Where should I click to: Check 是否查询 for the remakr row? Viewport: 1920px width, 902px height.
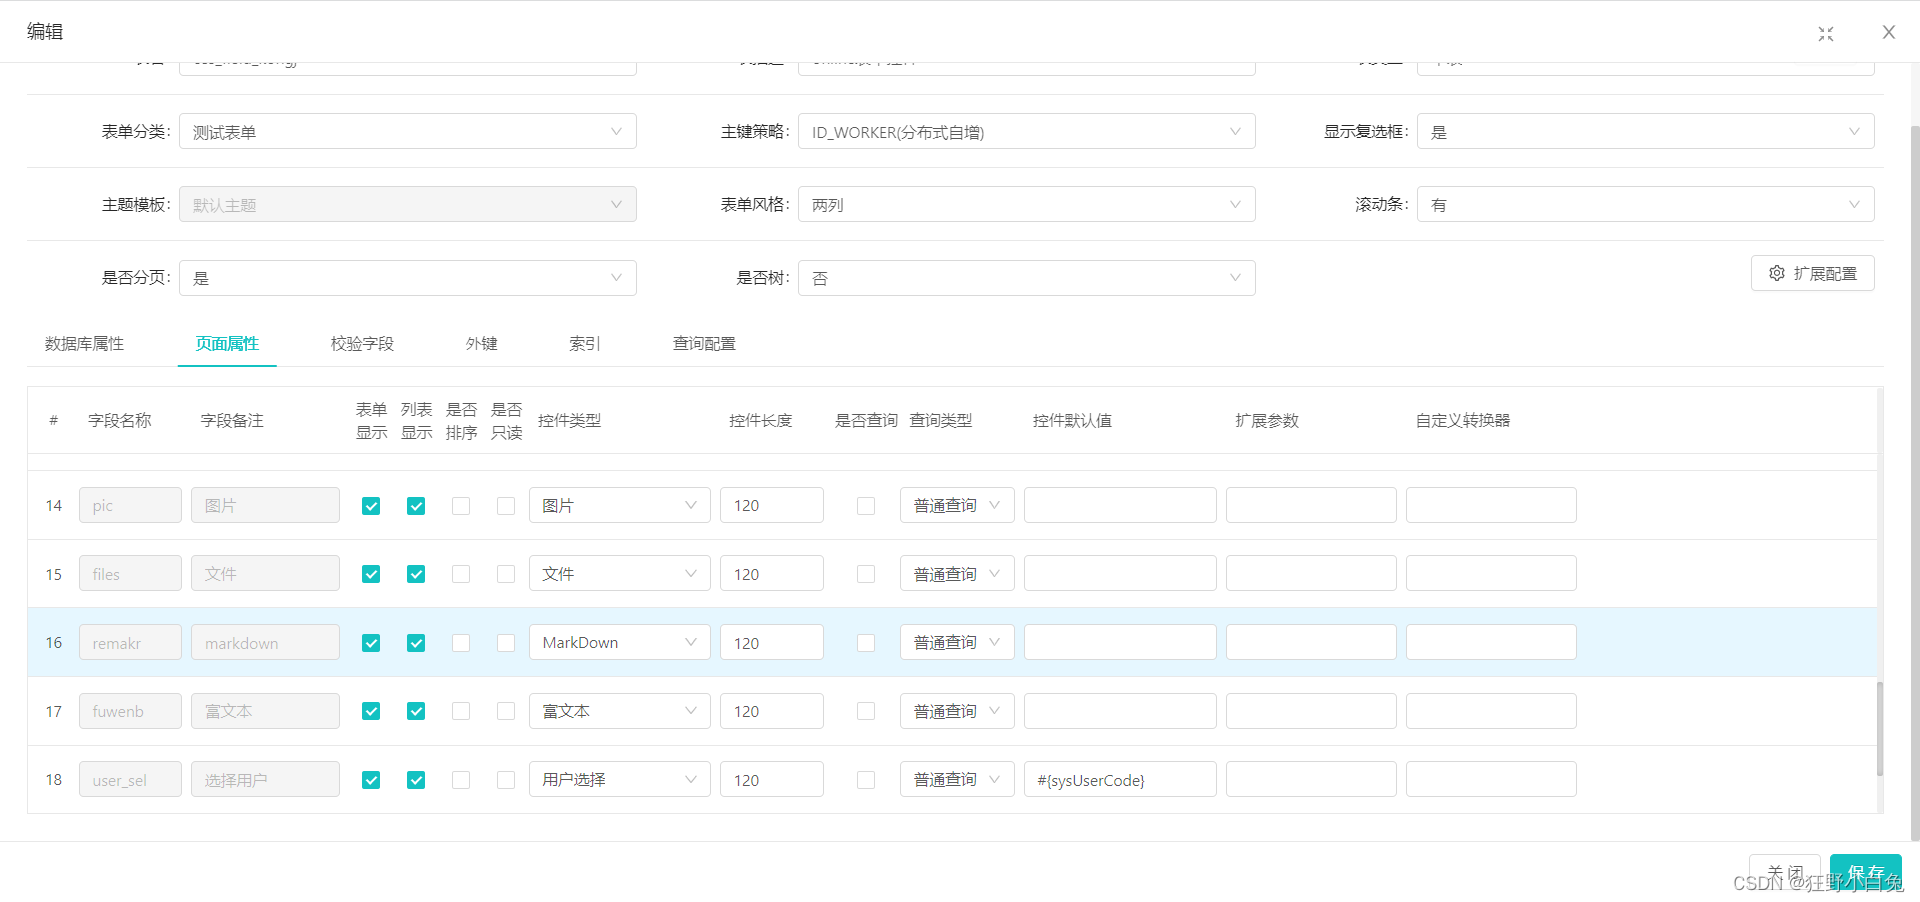pos(865,643)
